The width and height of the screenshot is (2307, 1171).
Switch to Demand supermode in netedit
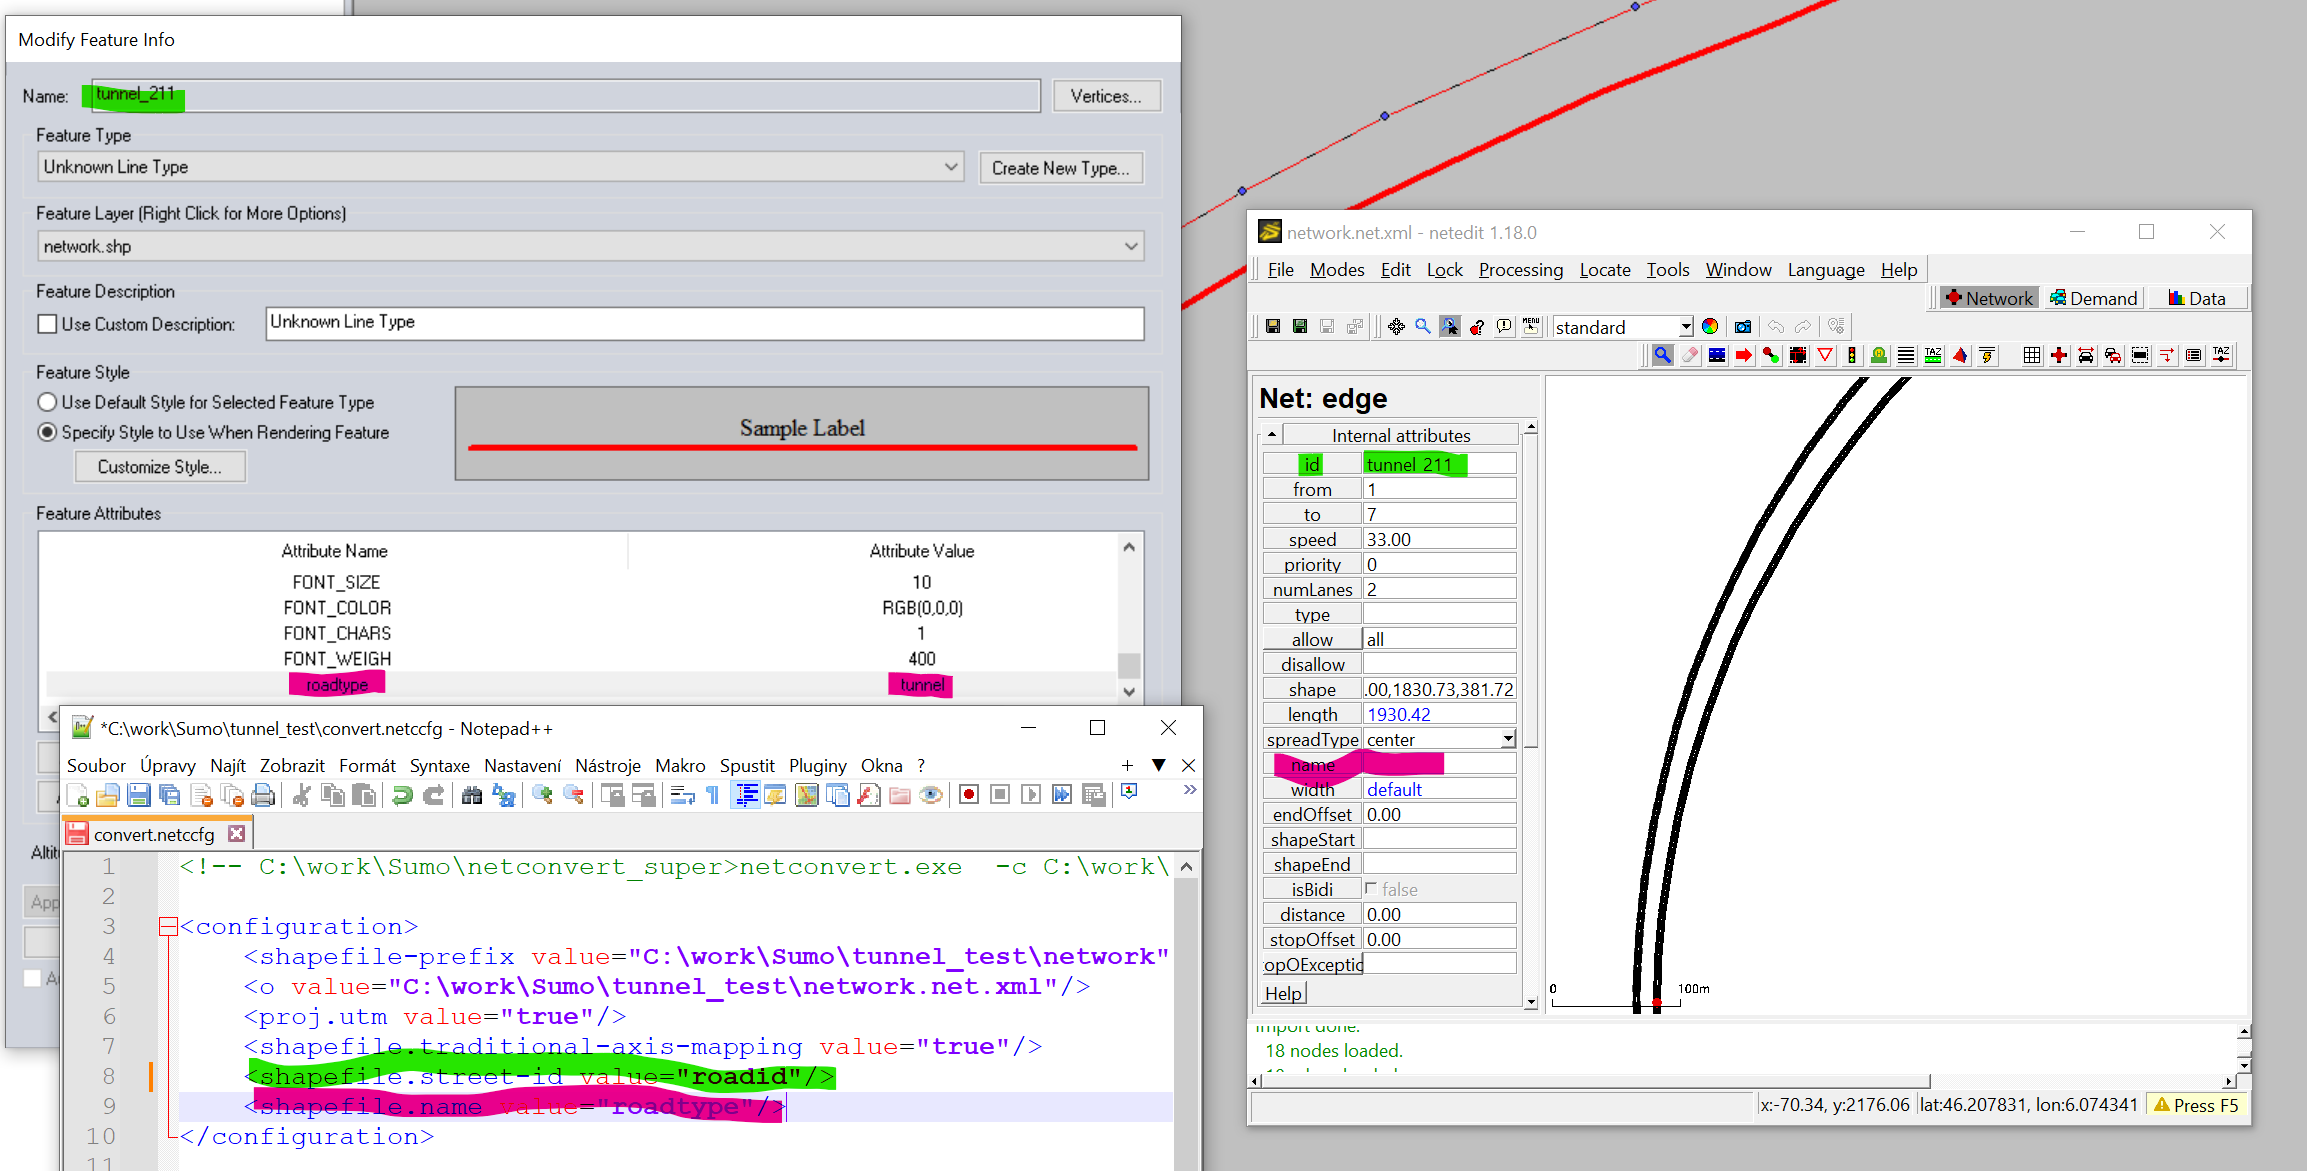pyautogui.click(x=2093, y=298)
